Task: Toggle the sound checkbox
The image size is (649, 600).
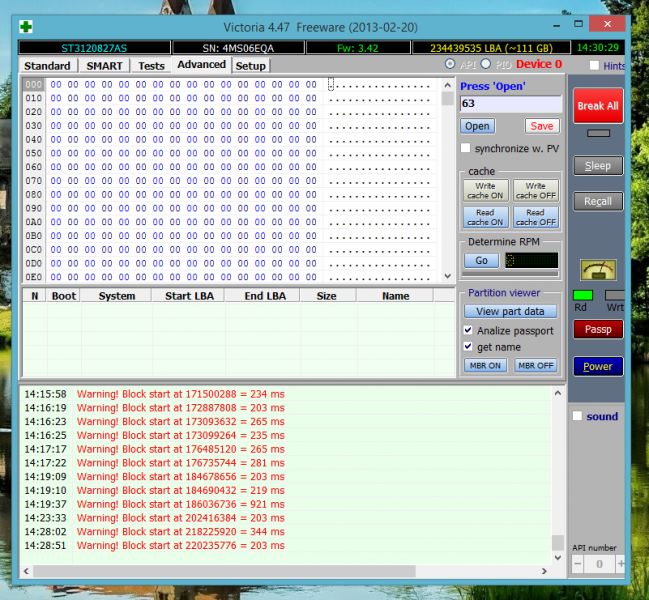Action: pos(577,416)
